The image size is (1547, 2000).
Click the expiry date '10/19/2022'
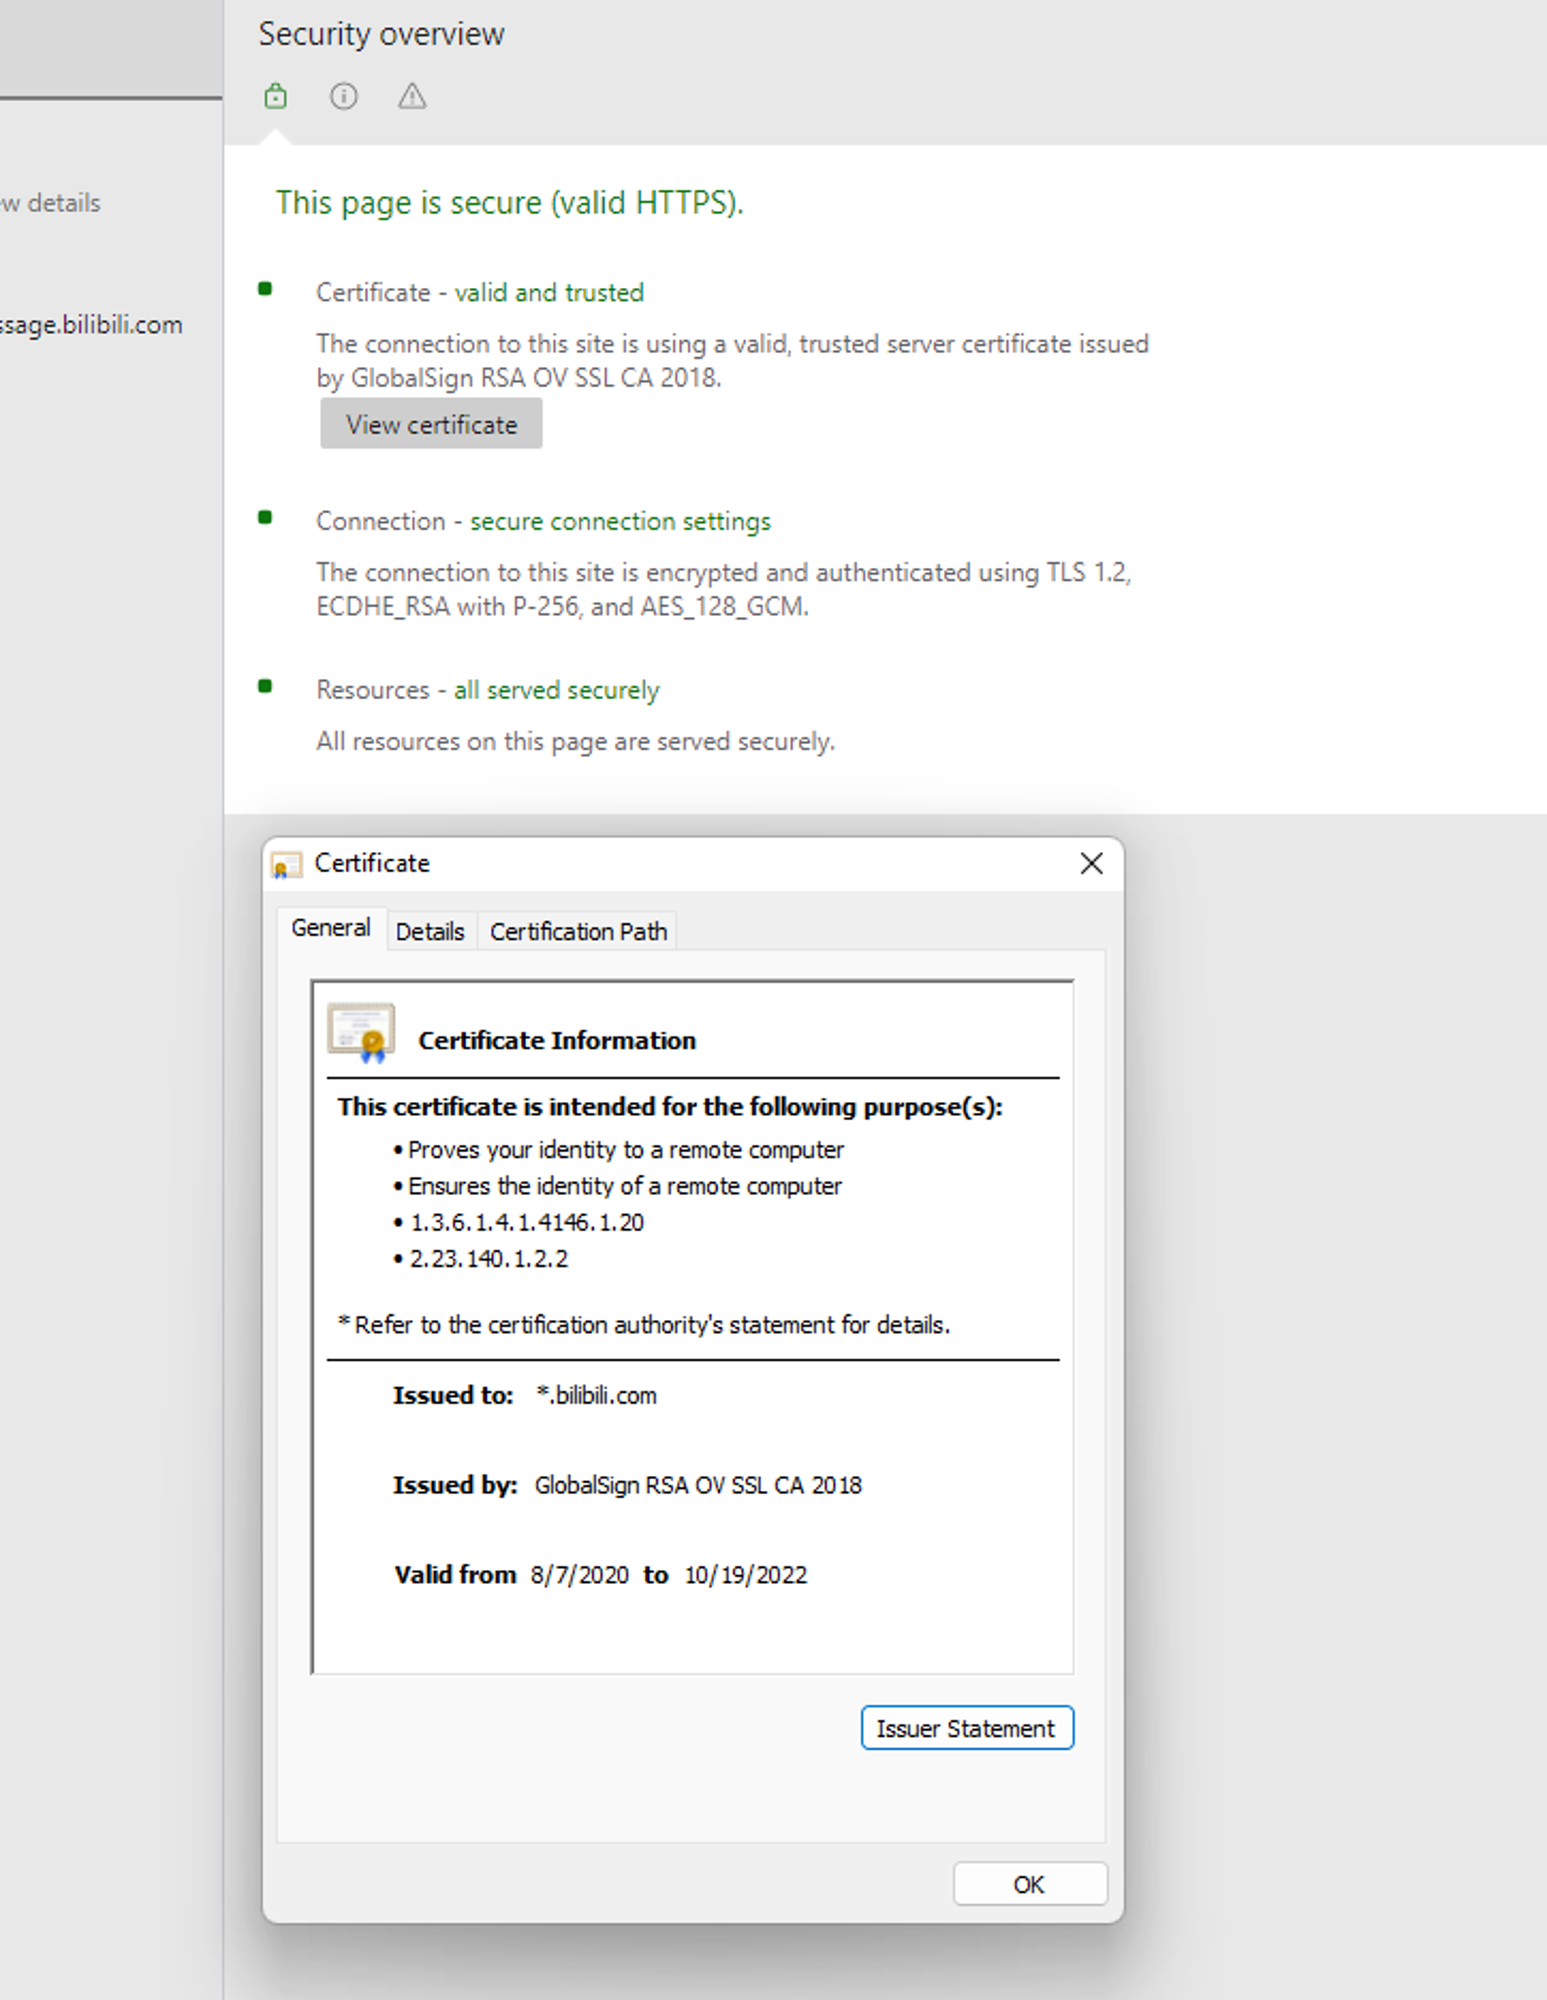tap(745, 1575)
